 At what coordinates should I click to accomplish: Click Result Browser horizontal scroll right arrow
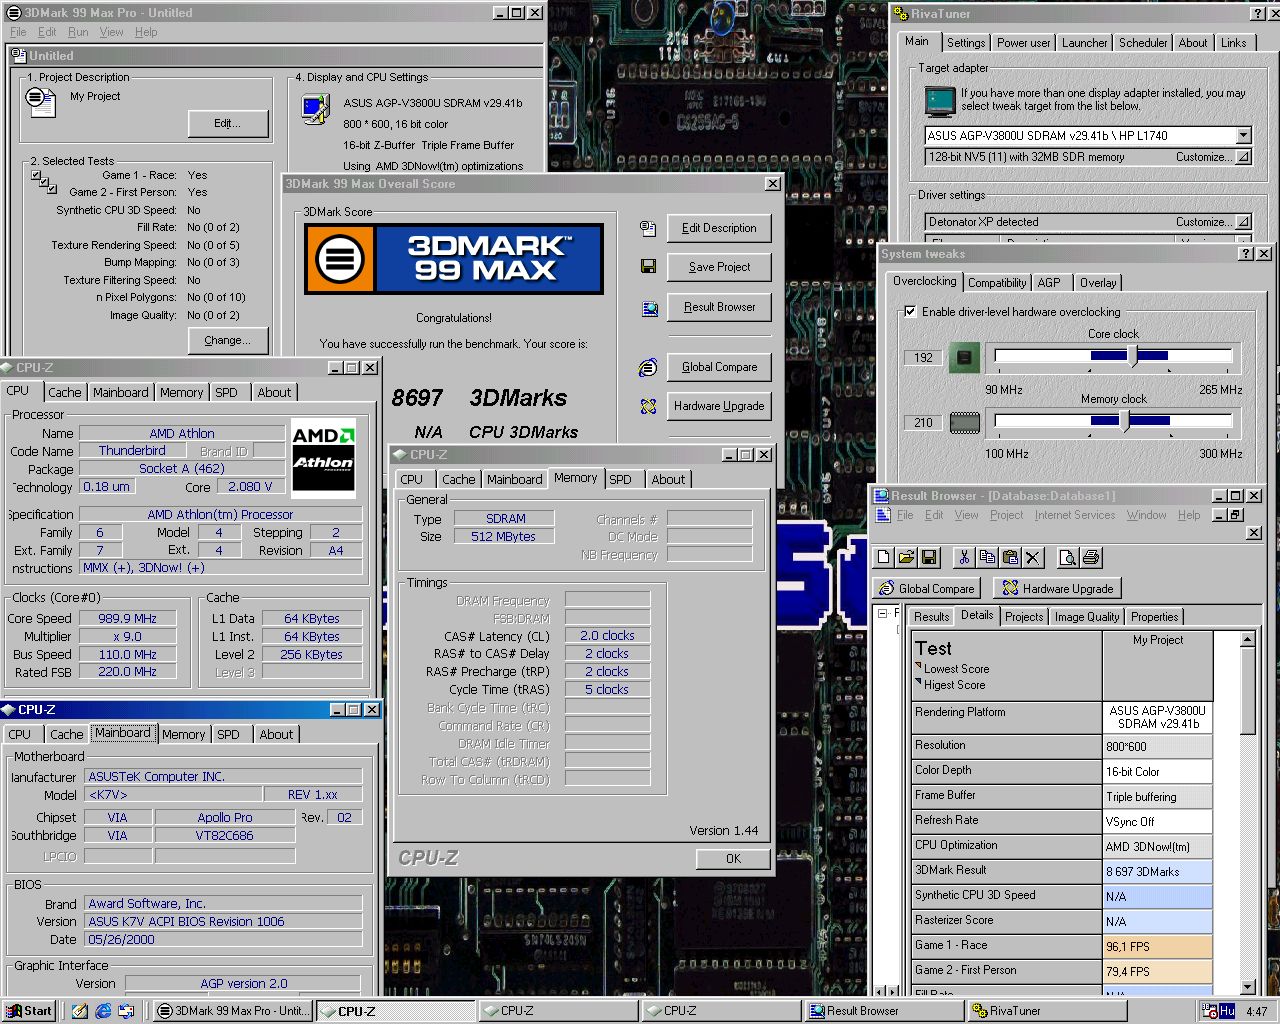pos(893,991)
